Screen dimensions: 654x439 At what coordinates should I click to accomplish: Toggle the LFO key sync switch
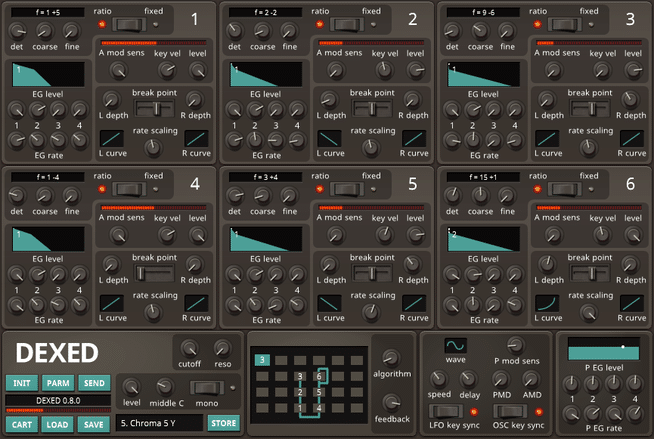coord(445,412)
